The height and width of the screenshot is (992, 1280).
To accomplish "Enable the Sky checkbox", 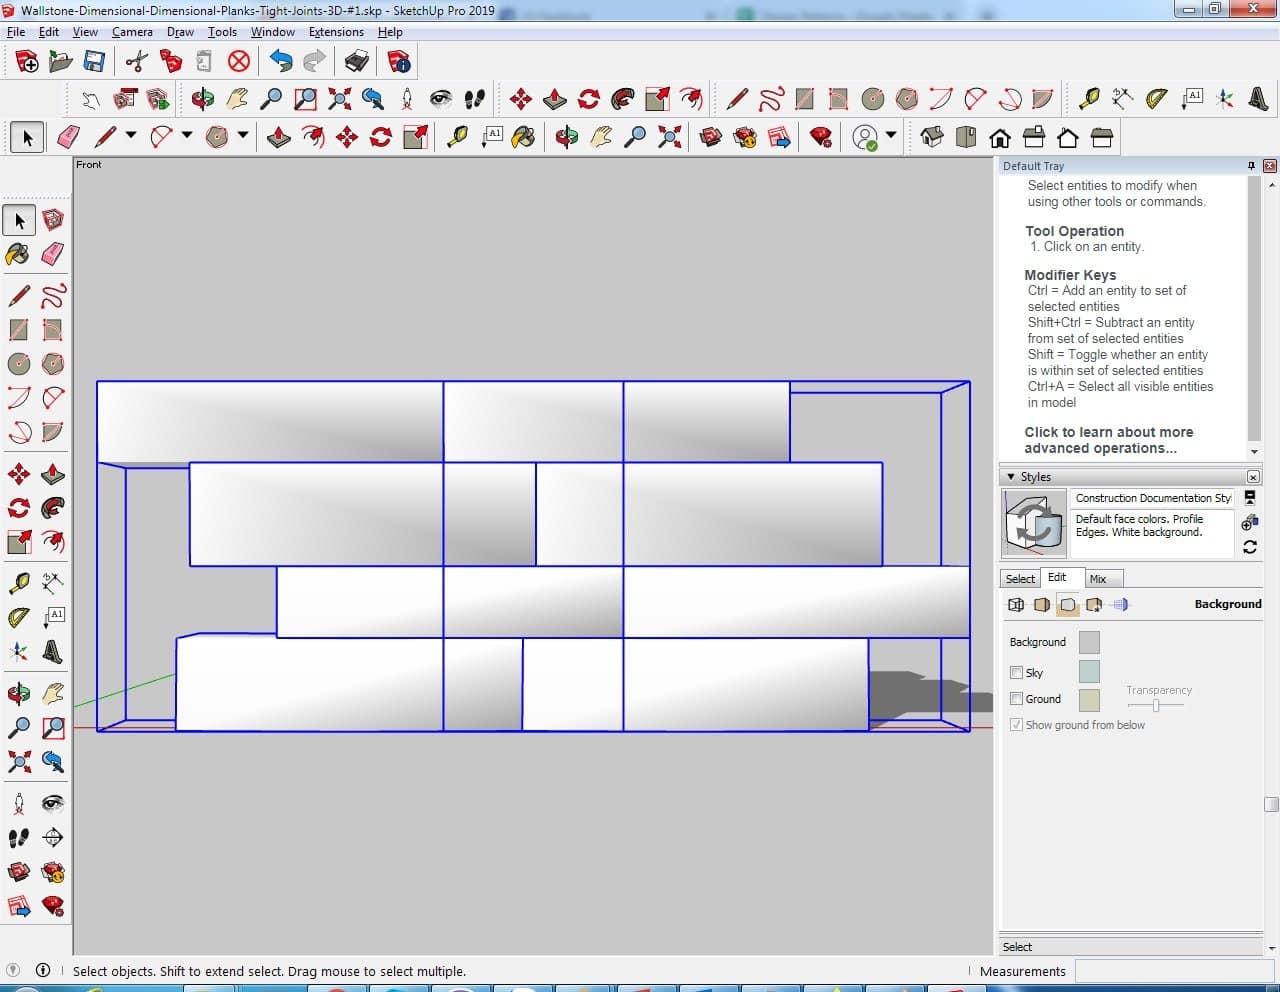I will 1016,673.
